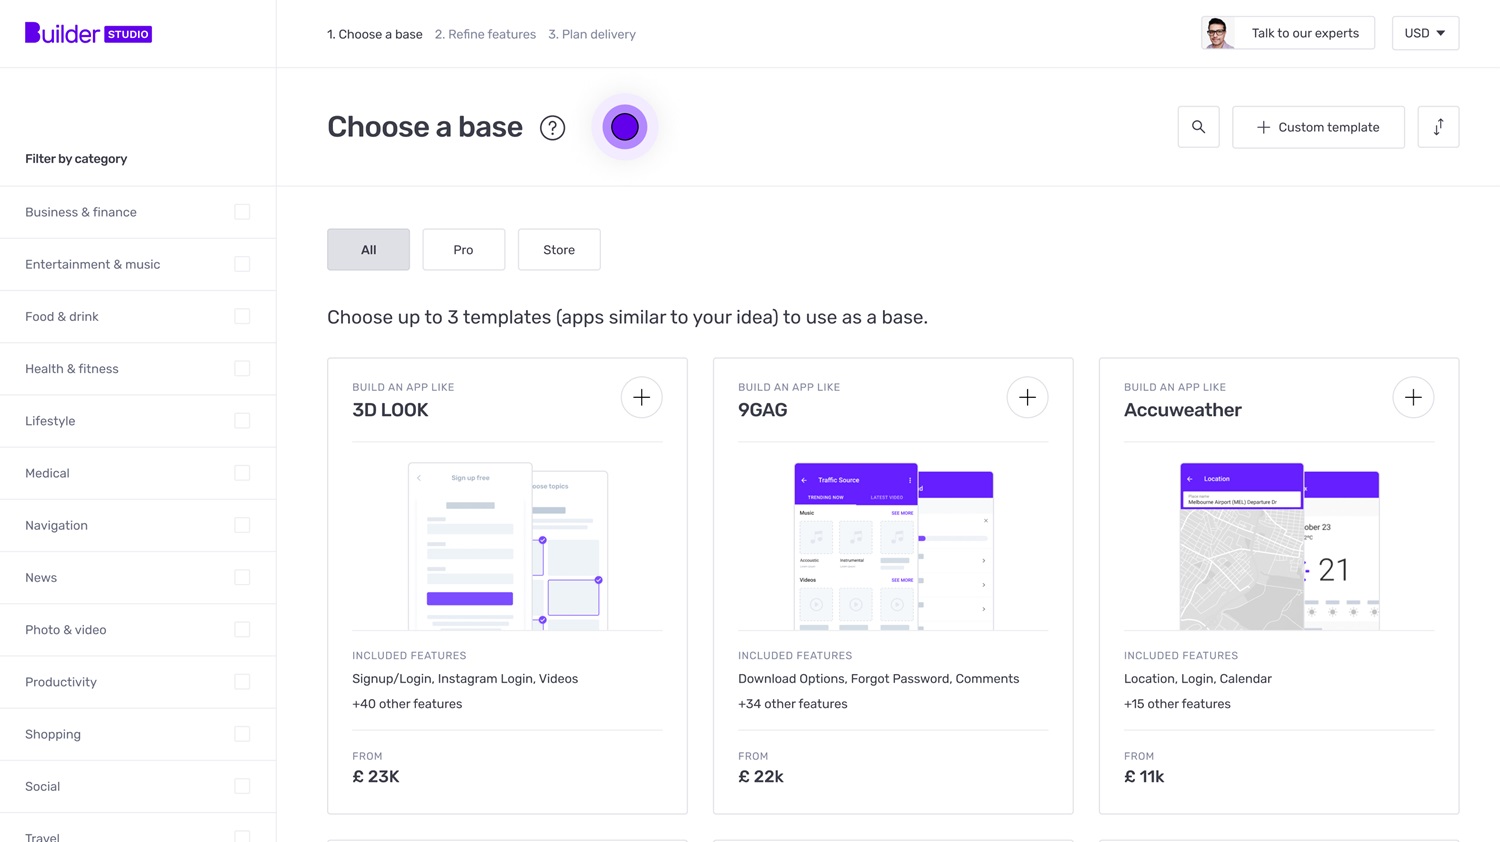Click the Social category label

pyautogui.click(x=43, y=786)
